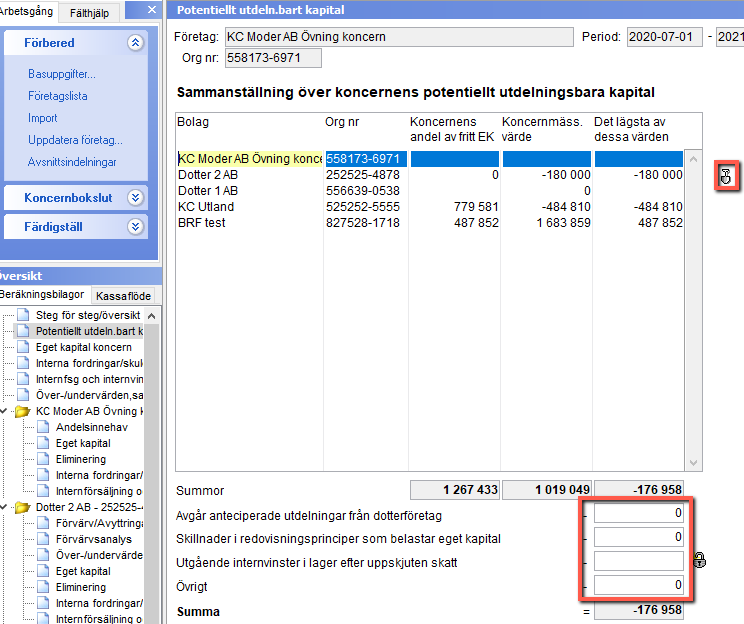Image resolution: width=744 pixels, height=624 pixels.
Task: Click value 1 683 859 in BRF row
Action: click(x=563, y=223)
